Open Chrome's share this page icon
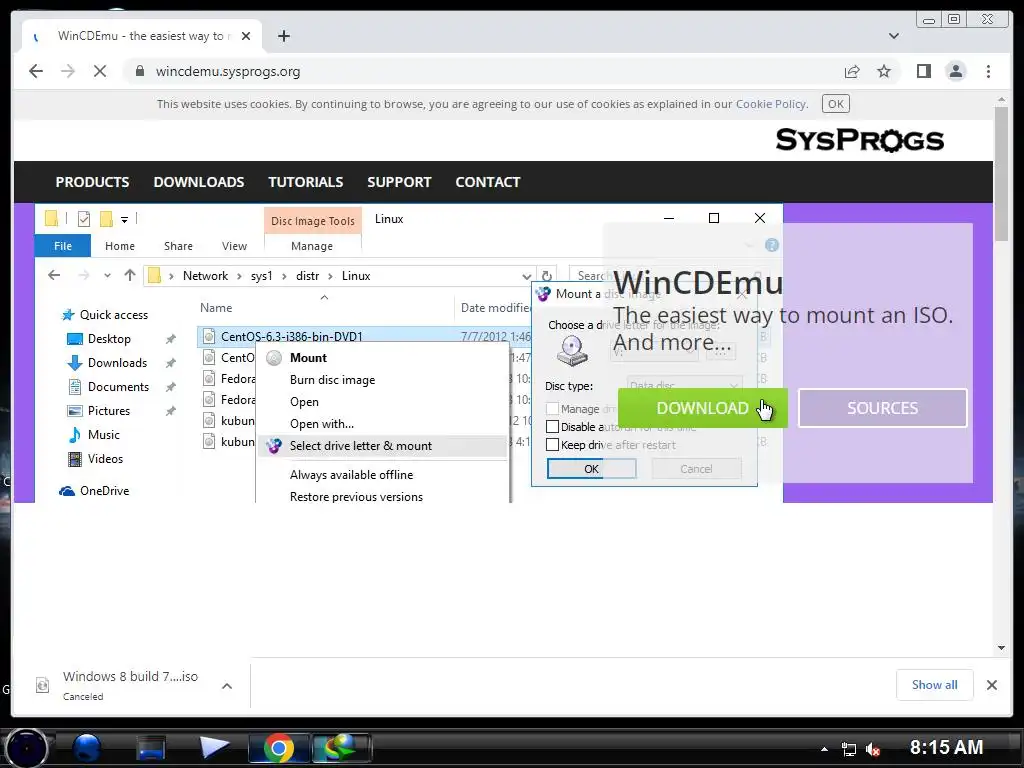This screenshot has height=768, width=1024. [x=852, y=71]
